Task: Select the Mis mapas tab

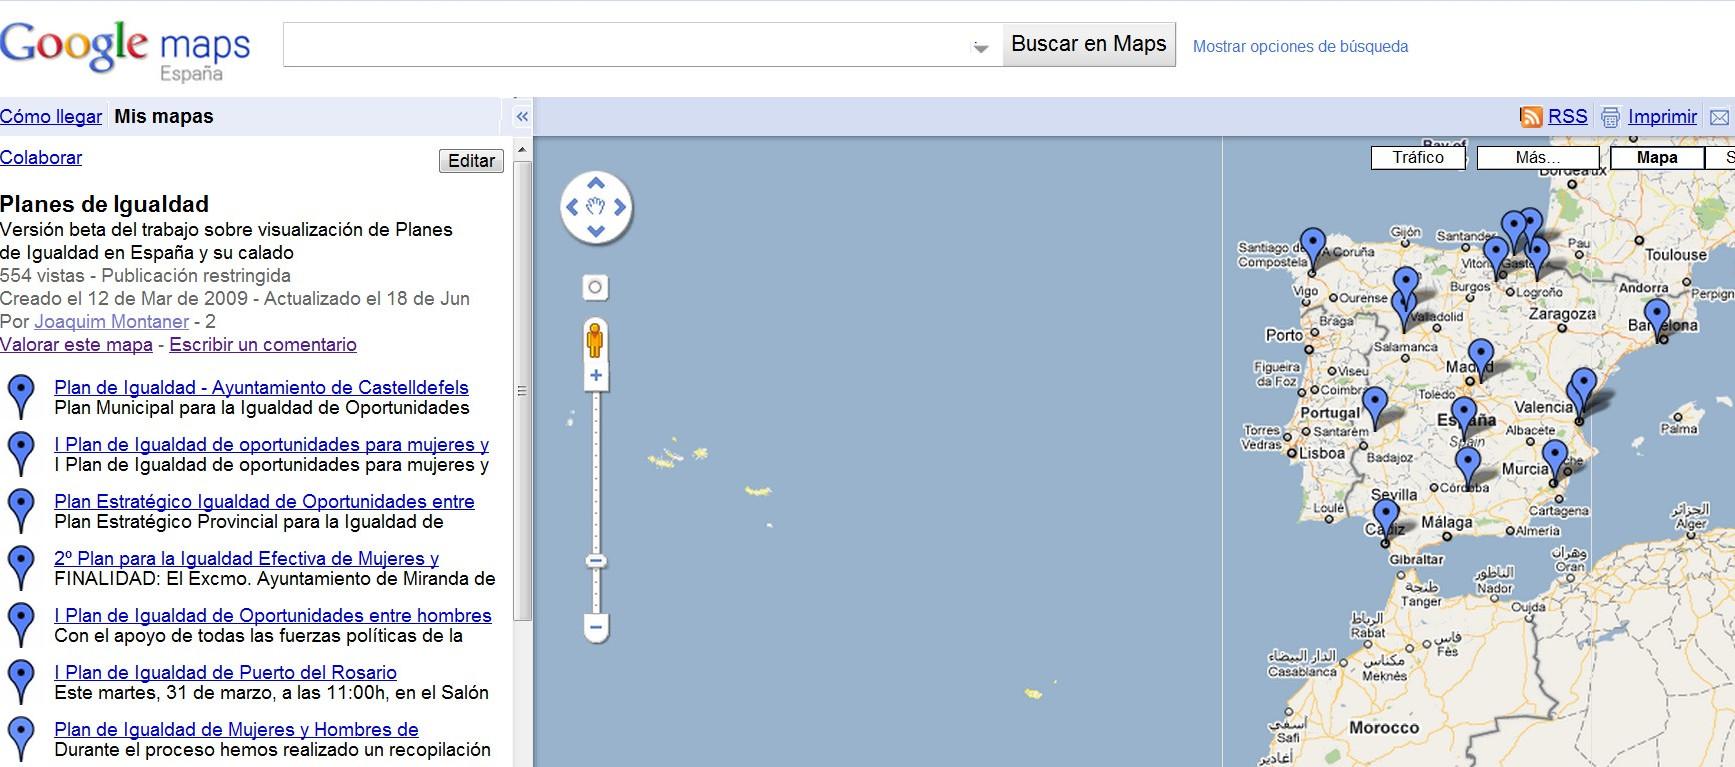Action: pos(164,117)
